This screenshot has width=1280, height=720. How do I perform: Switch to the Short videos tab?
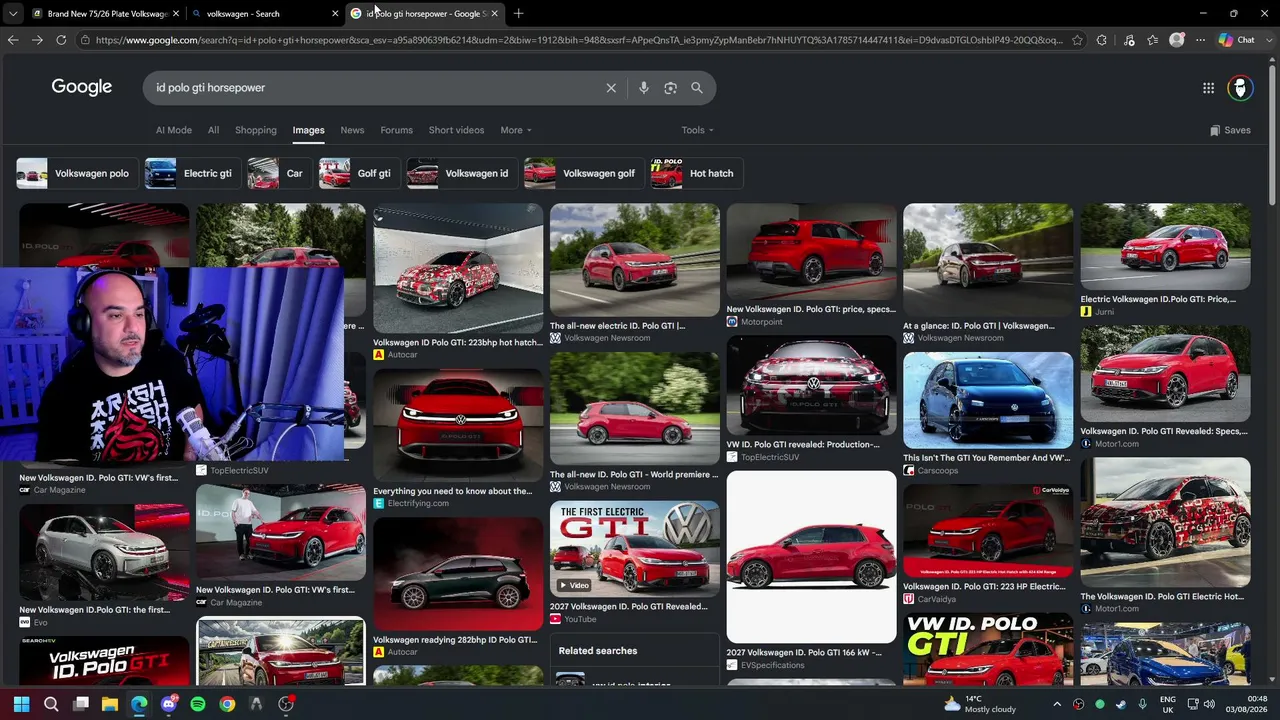click(x=456, y=130)
